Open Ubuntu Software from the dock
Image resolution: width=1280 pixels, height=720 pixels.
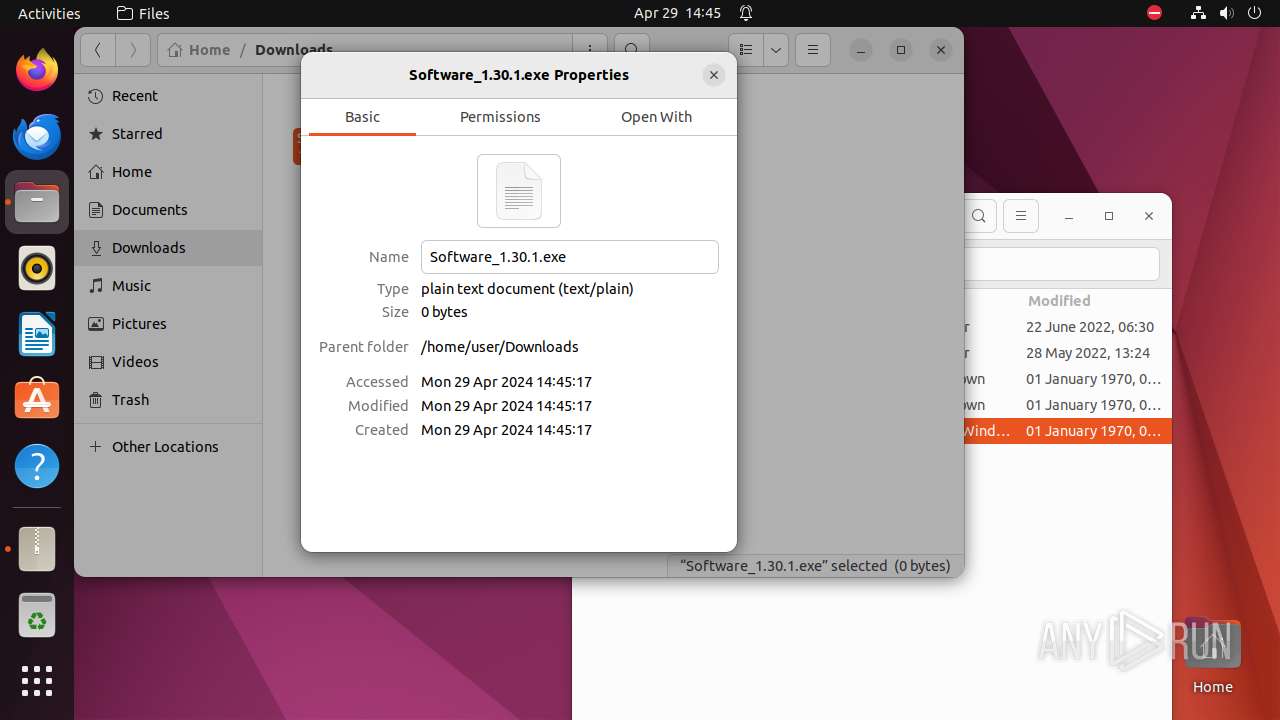(37, 400)
